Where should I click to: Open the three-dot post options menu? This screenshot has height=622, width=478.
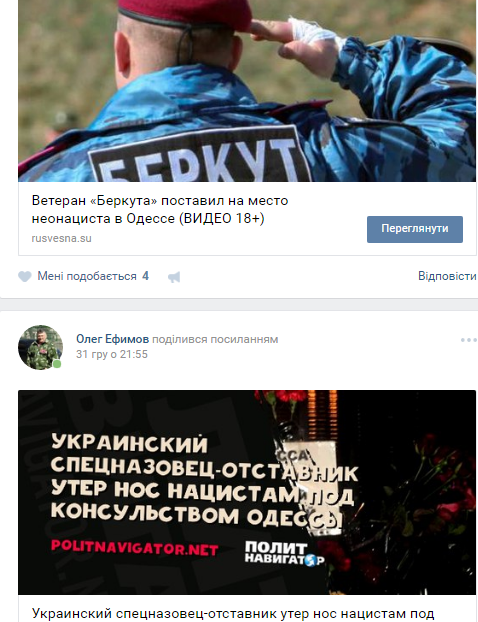coord(468,340)
